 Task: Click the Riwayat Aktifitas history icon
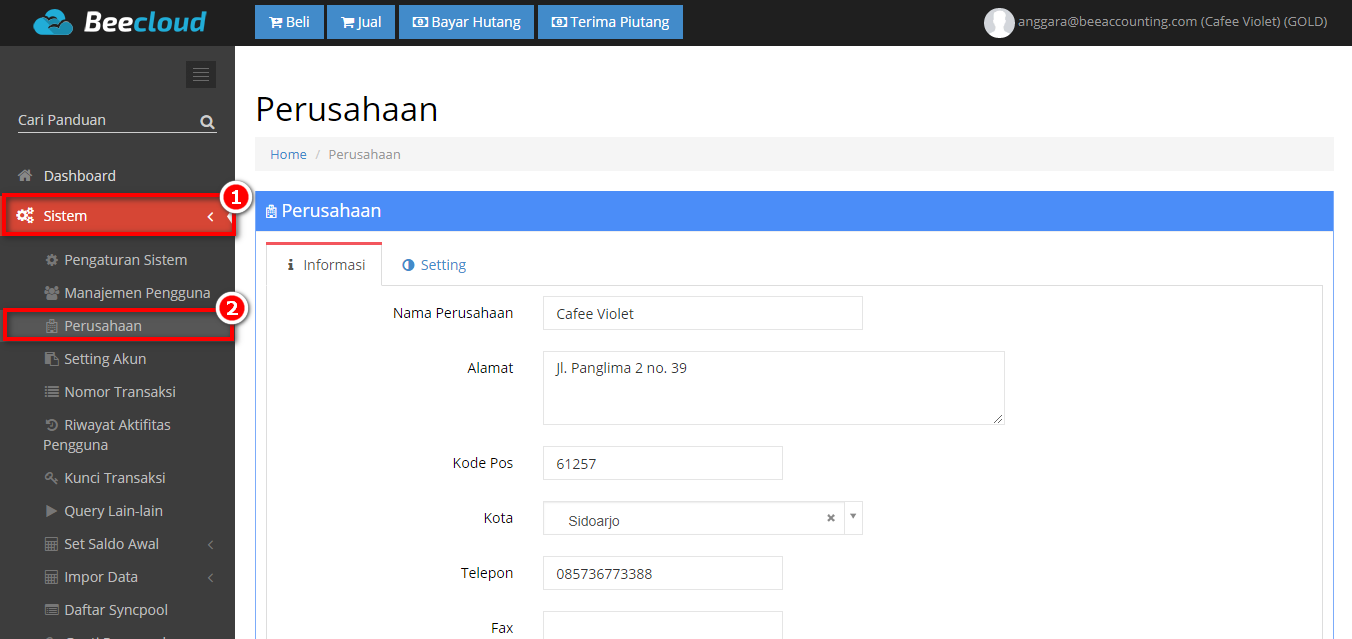coord(52,425)
